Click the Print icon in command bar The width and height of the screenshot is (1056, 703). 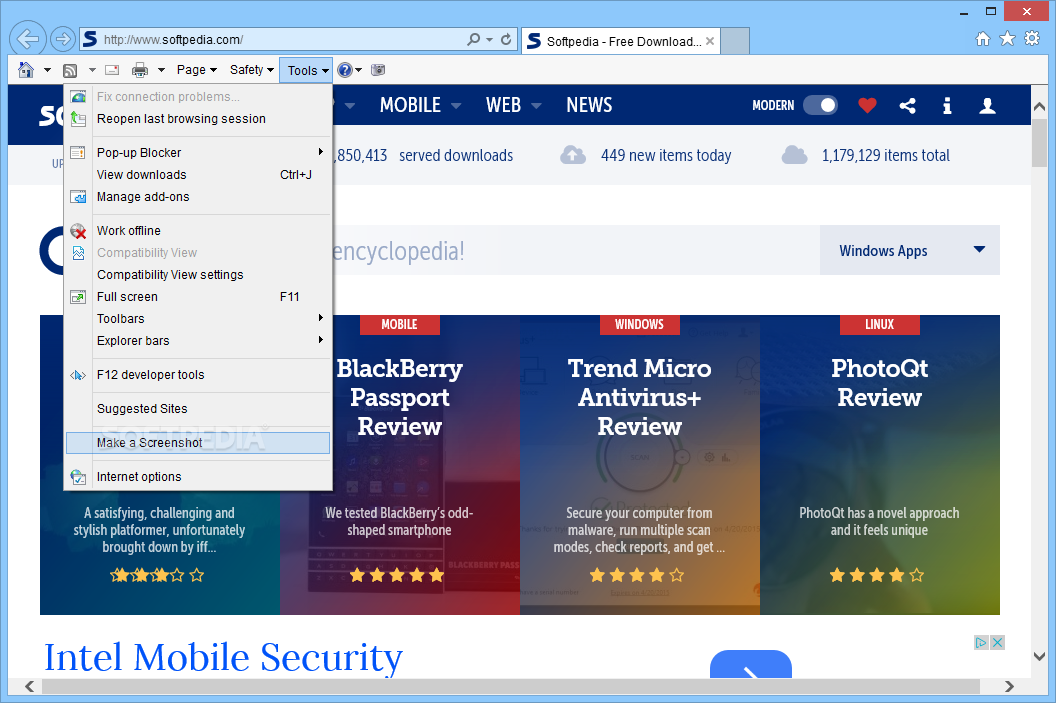[139, 70]
